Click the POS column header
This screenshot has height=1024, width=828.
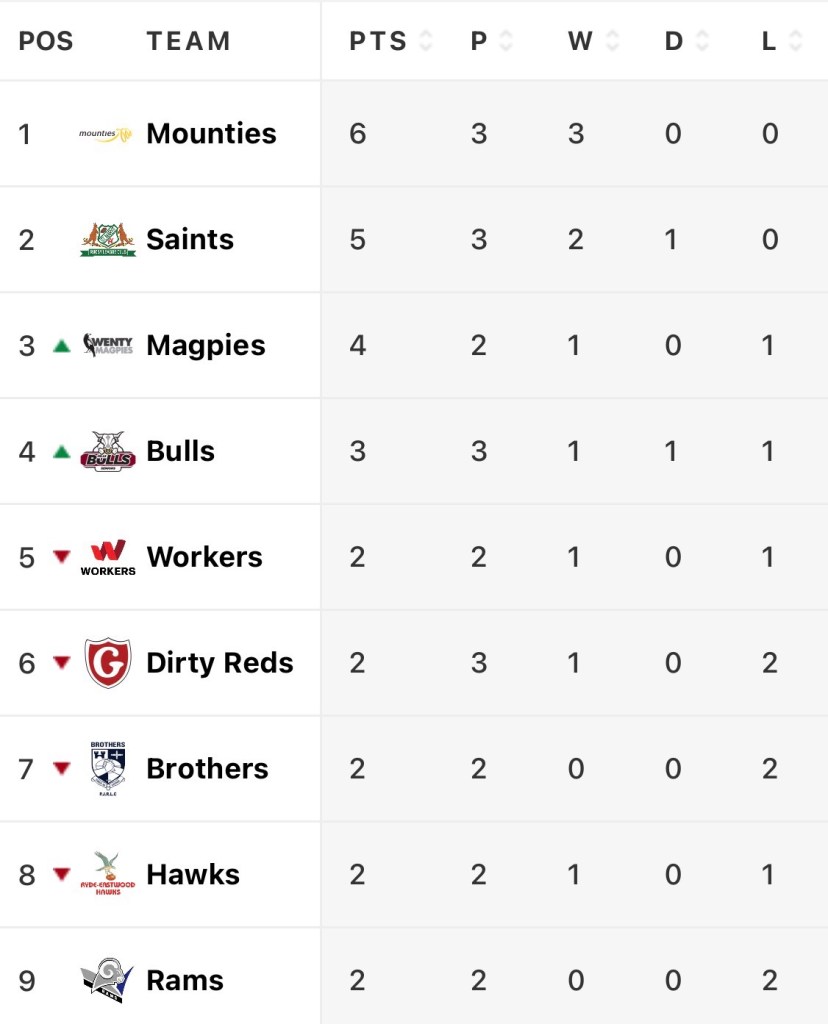(x=46, y=41)
